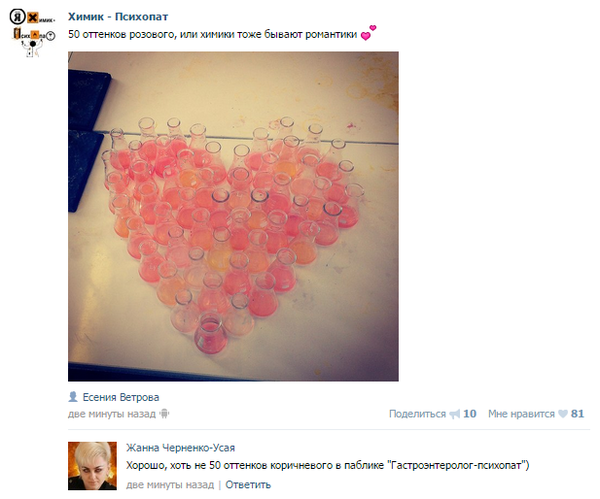Click the Android device icon near timestamp
The height and width of the screenshot is (499, 600).
coord(164,414)
